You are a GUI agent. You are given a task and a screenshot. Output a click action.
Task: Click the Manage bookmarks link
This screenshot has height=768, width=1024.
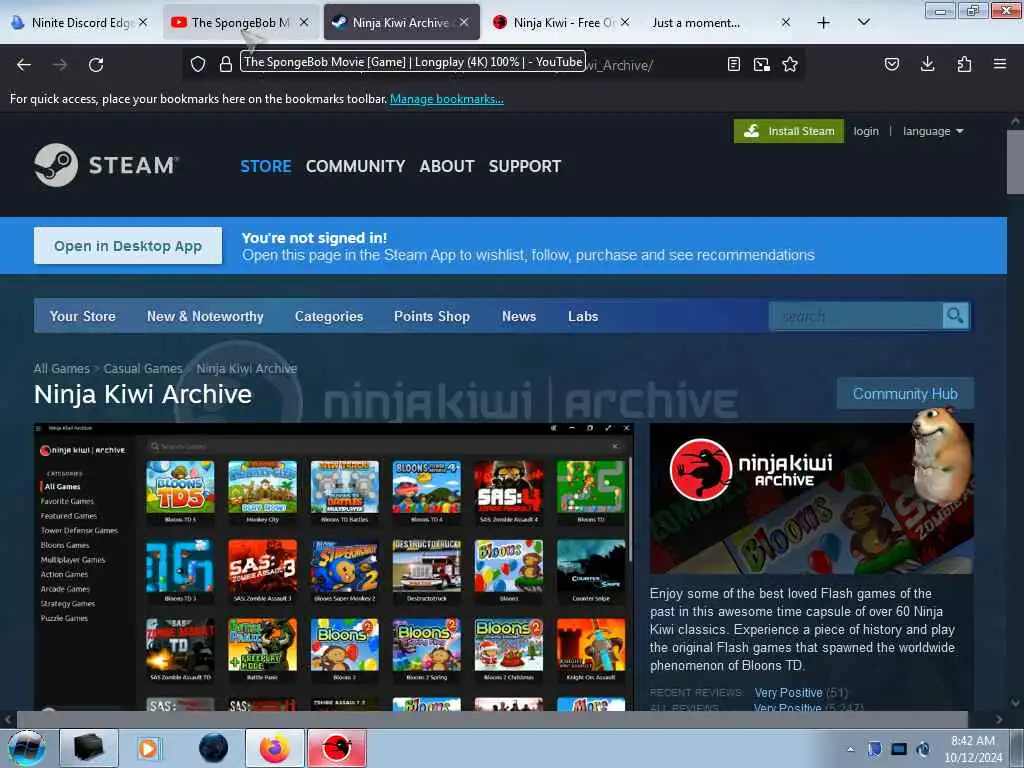pyautogui.click(x=447, y=99)
